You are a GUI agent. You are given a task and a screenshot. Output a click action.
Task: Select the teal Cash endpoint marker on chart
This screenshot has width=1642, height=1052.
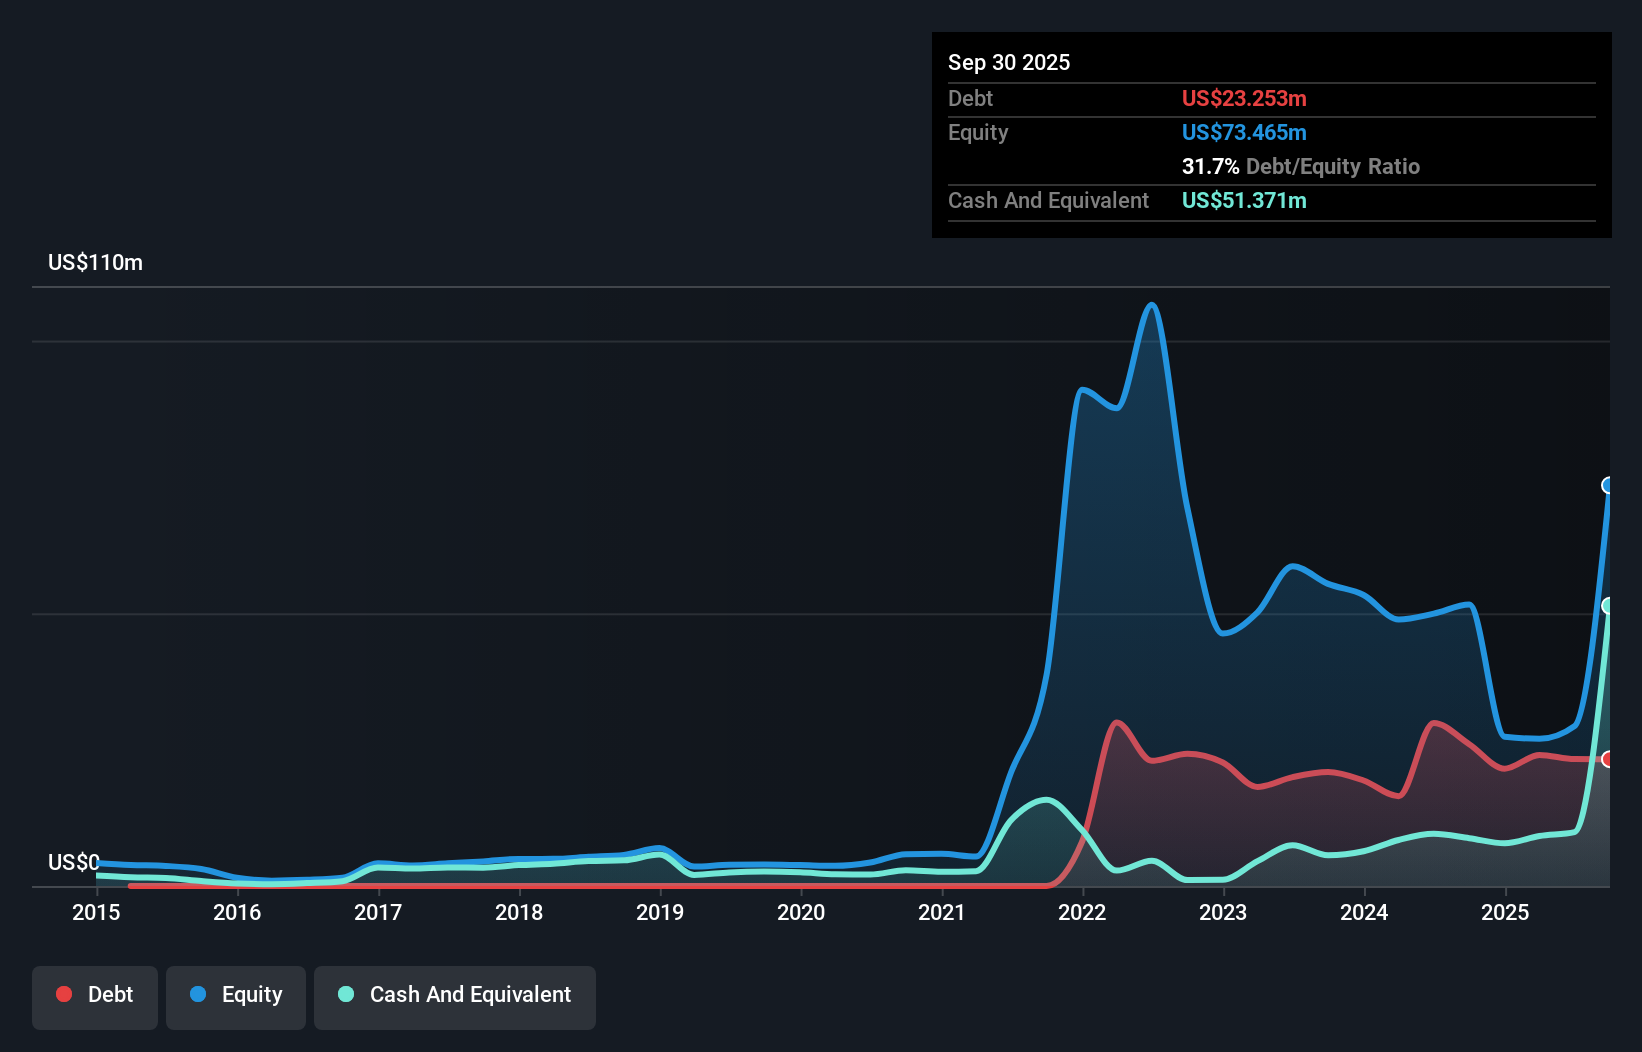[1607, 604]
